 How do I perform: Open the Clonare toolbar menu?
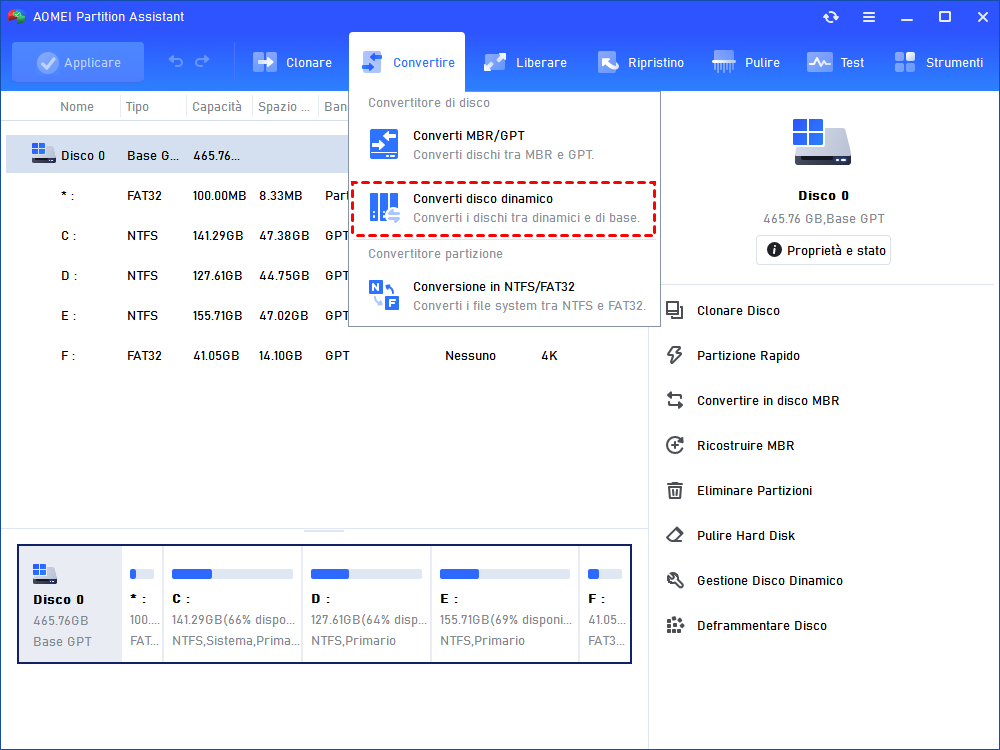coord(292,62)
